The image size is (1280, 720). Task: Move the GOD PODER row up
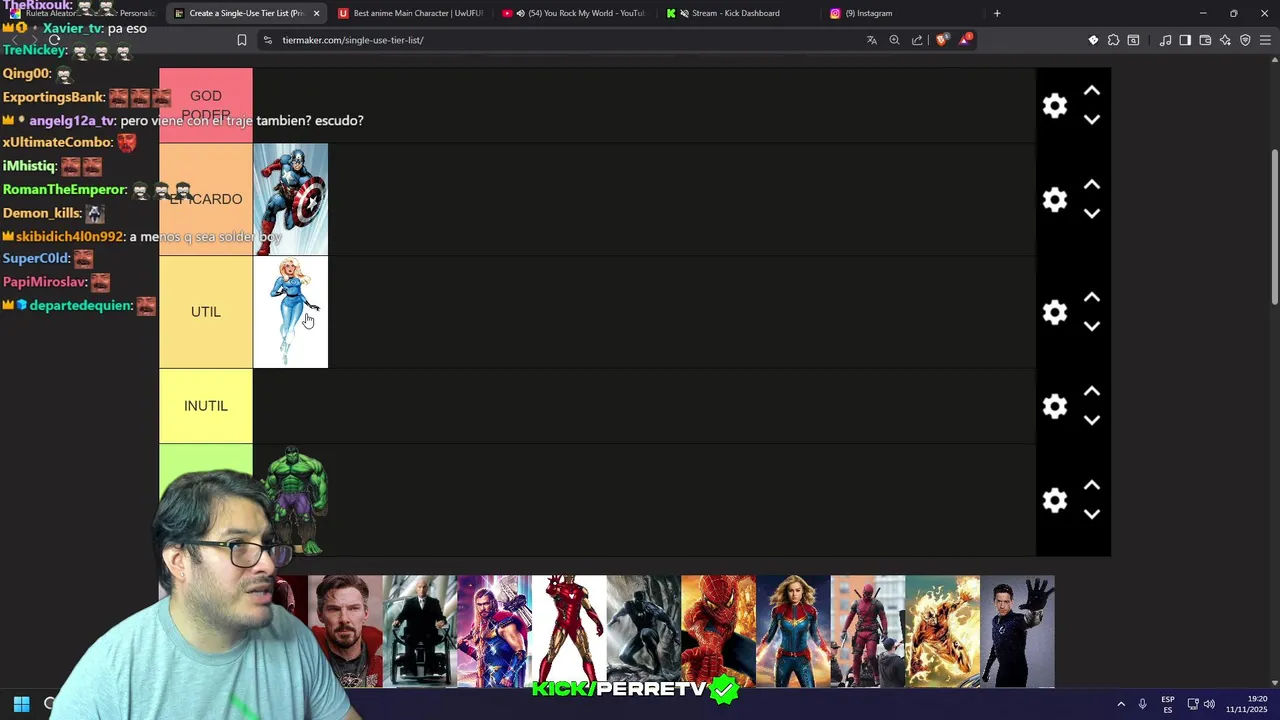pyautogui.click(x=1092, y=91)
